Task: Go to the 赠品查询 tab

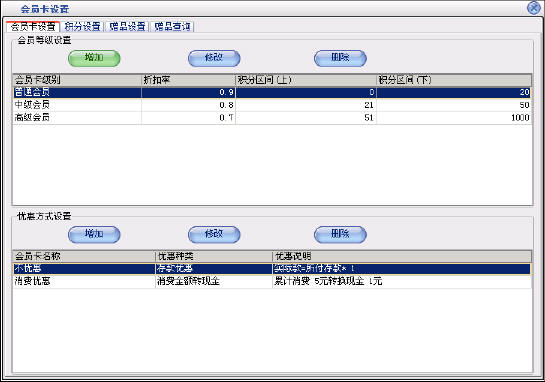Action: click(172, 26)
